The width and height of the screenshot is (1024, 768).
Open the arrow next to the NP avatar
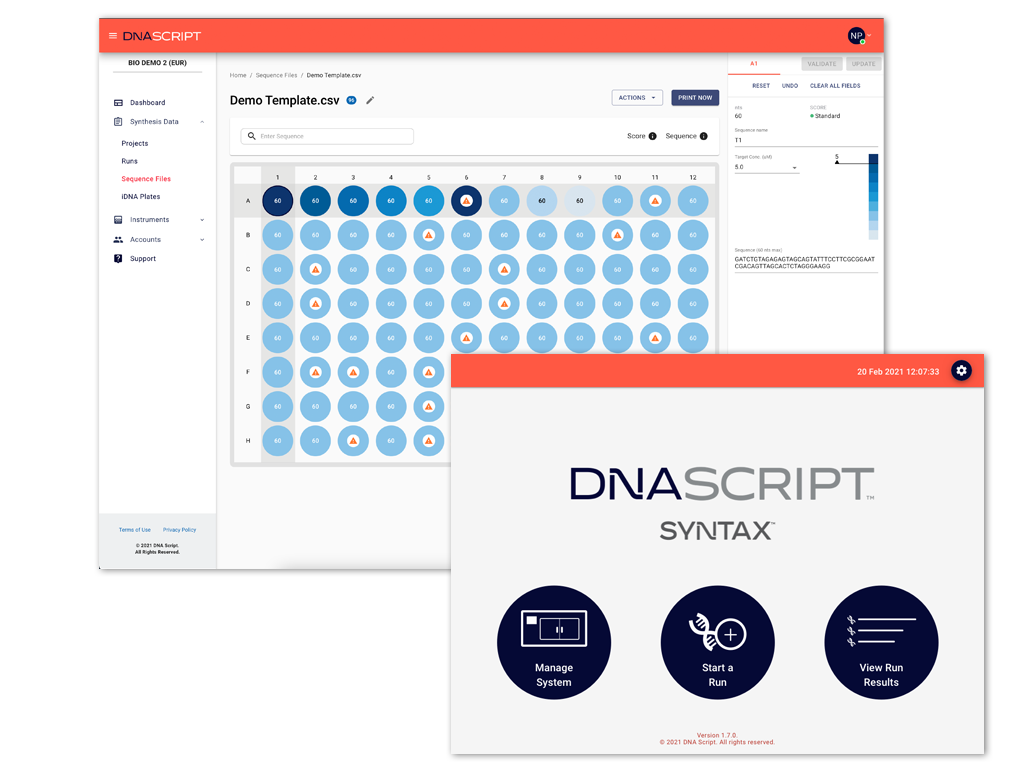(x=869, y=35)
